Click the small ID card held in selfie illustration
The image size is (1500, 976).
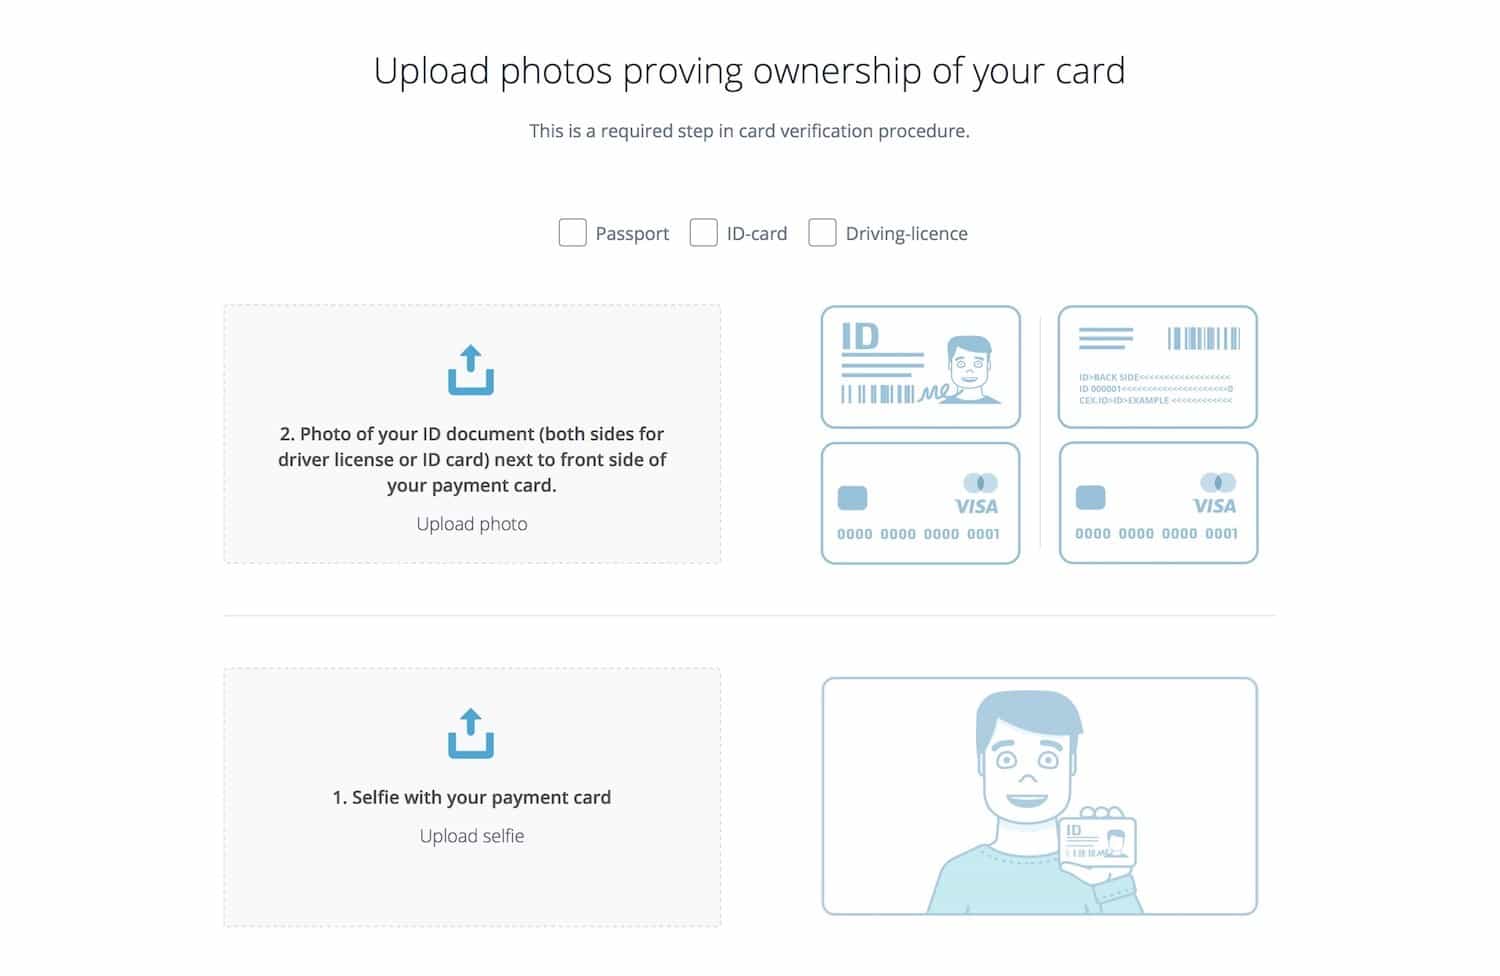coord(1098,841)
